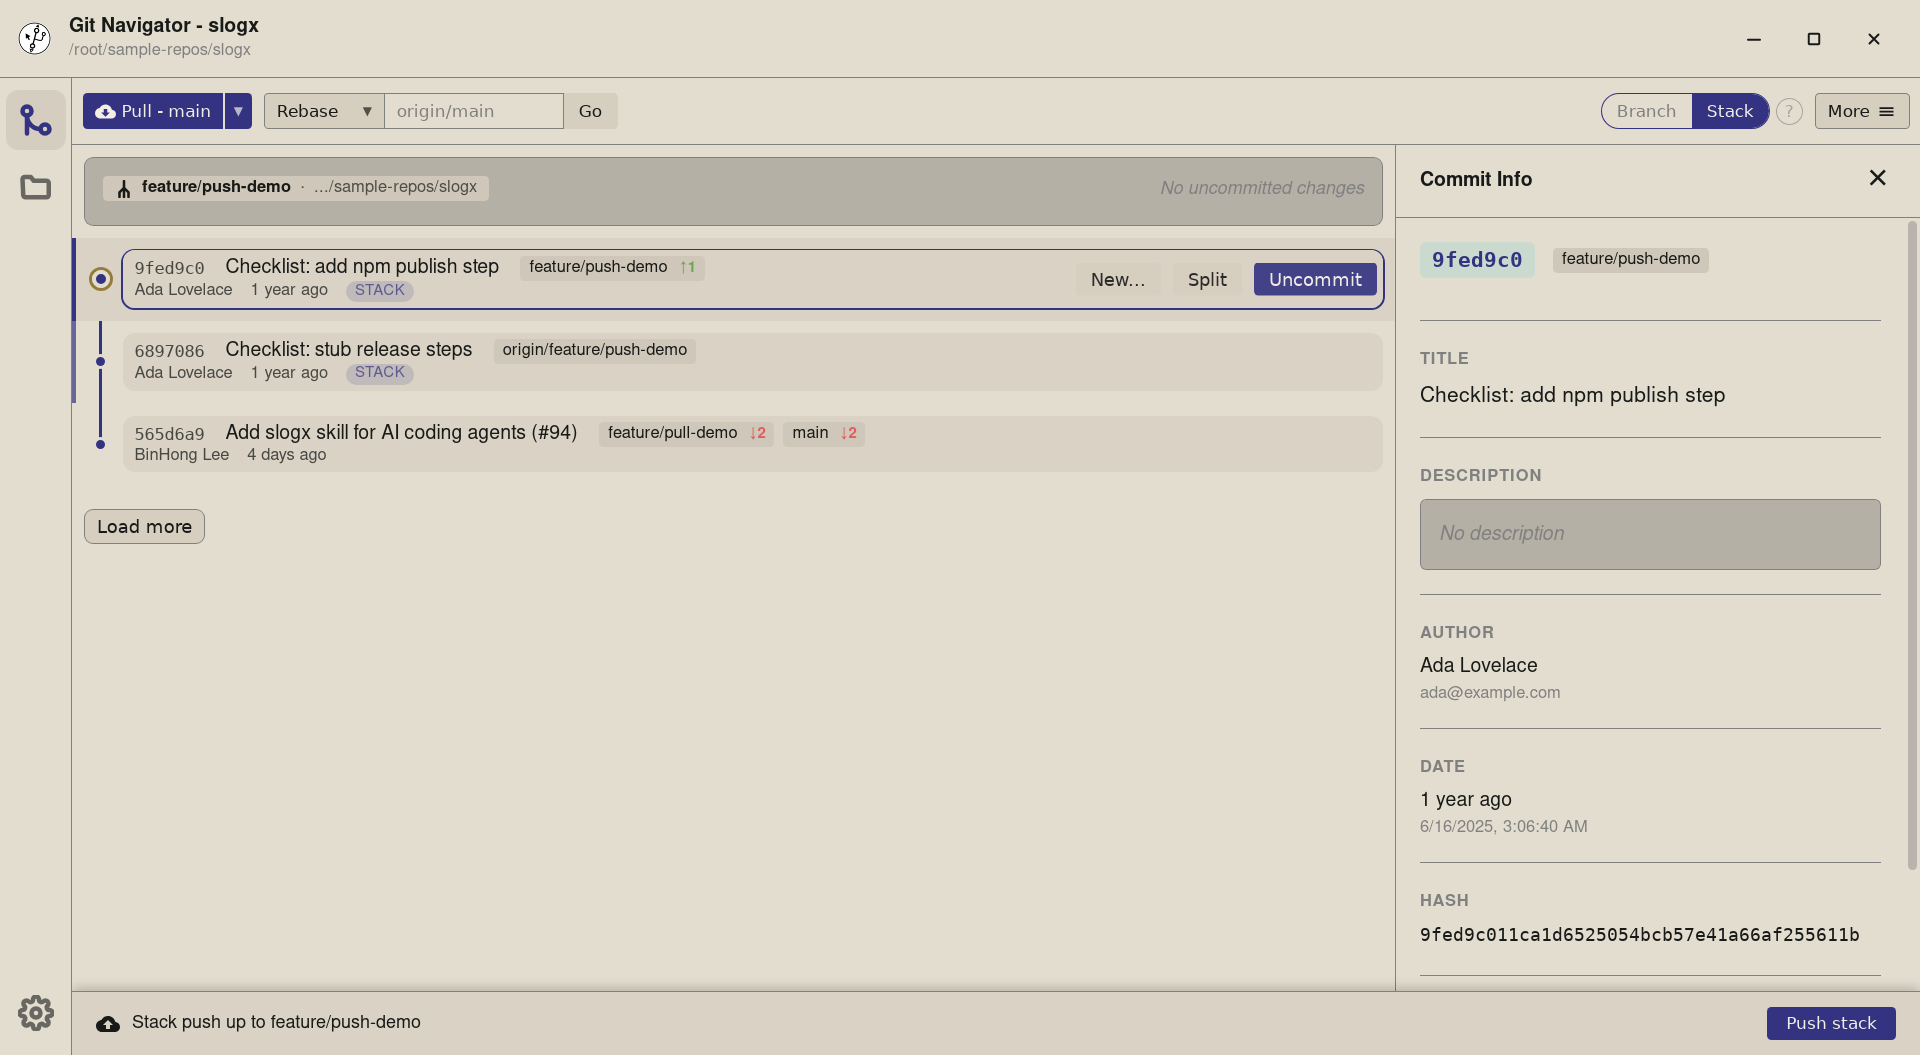This screenshot has width=1920, height=1055.
Task: Click 'Stack push up to feature/push-demo' status text
Action: (x=276, y=1022)
